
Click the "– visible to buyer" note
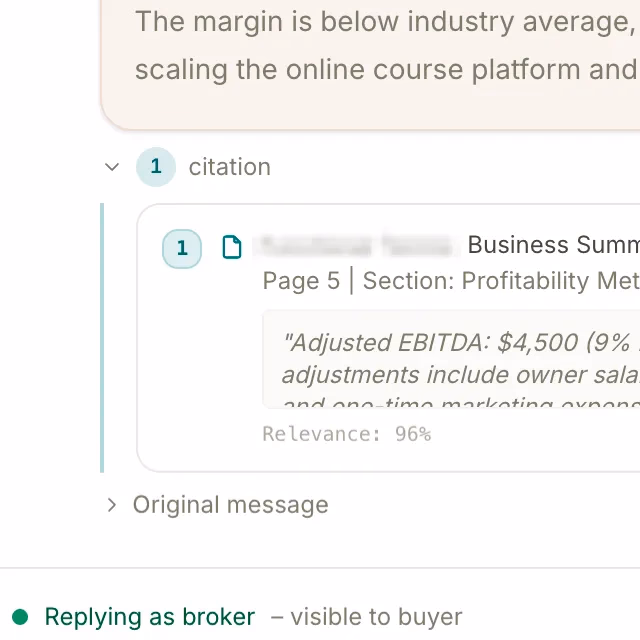[366, 617]
